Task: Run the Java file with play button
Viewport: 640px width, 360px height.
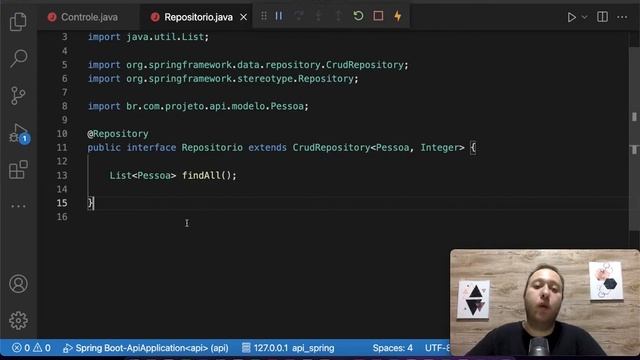Action: (x=572, y=17)
